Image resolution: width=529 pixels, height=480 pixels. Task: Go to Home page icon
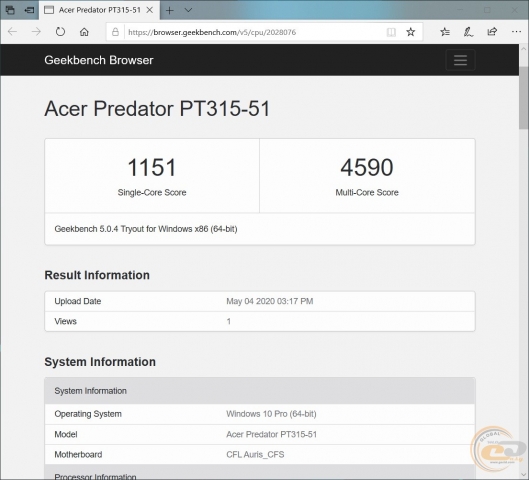tap(84, 32)
